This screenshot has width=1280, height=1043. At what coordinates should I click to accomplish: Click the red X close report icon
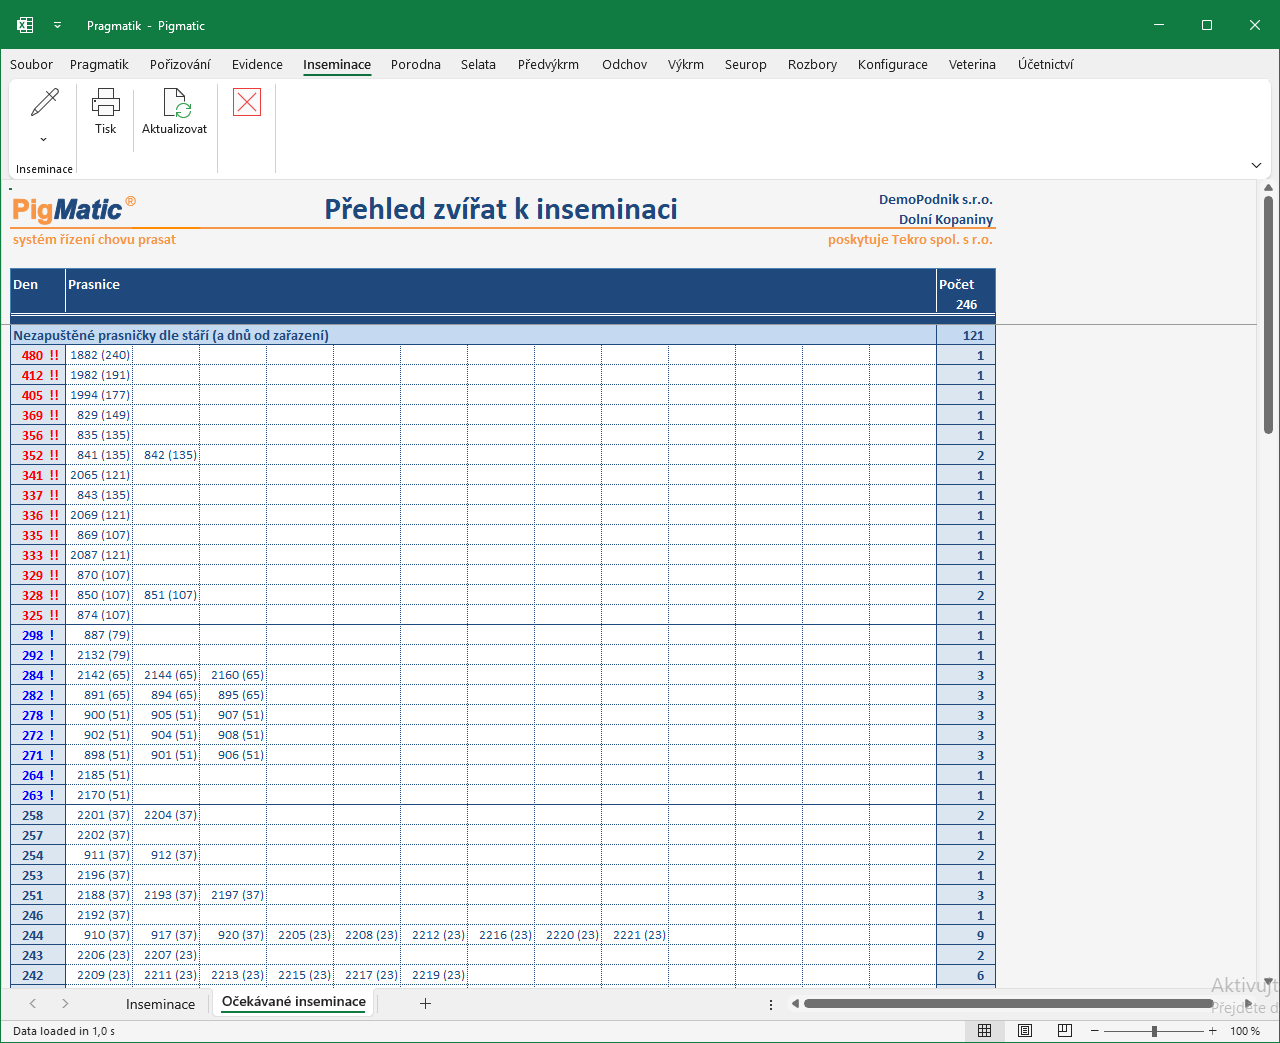(x=247, y=102)
